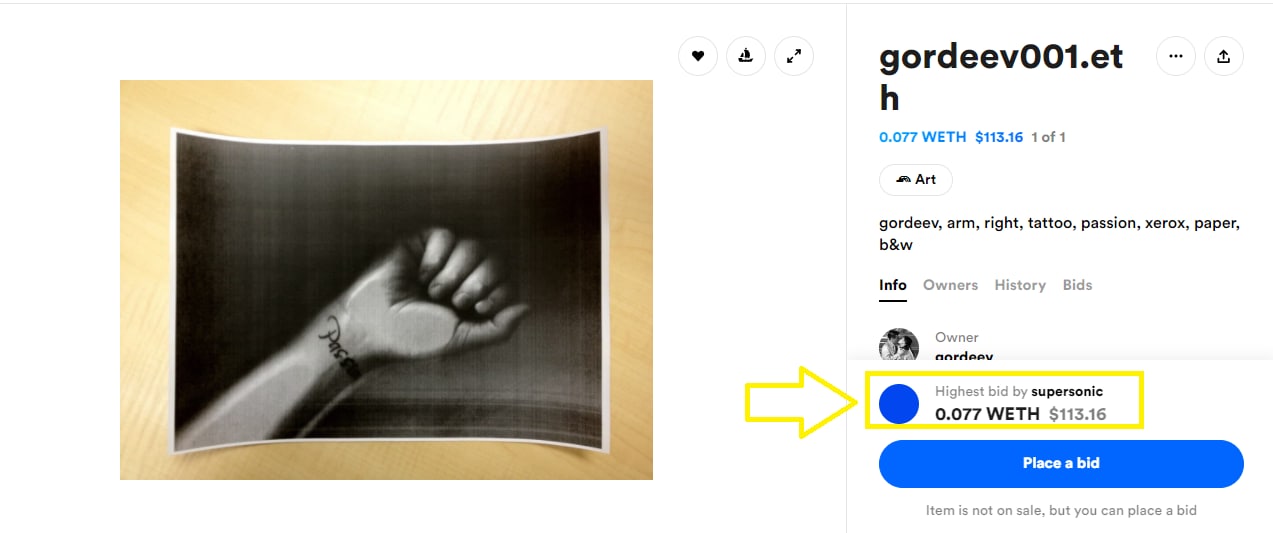Open the Owners tab

pos(950,285)
